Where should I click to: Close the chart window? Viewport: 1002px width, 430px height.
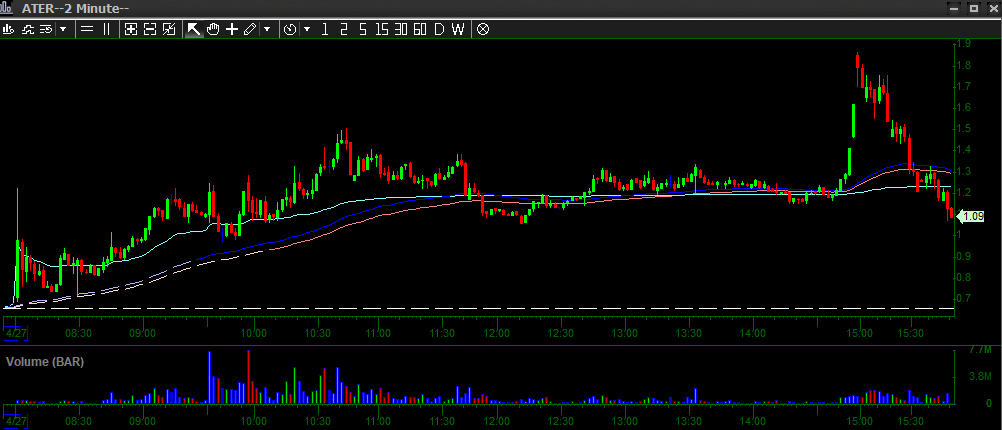pos(992,8)
